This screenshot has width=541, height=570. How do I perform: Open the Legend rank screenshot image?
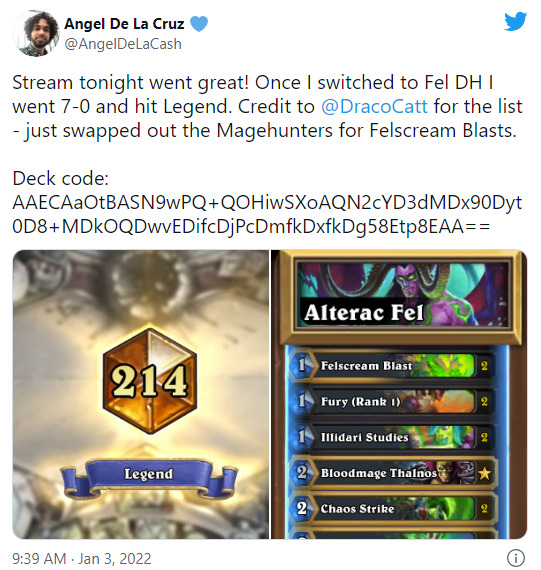pos(141,394)
